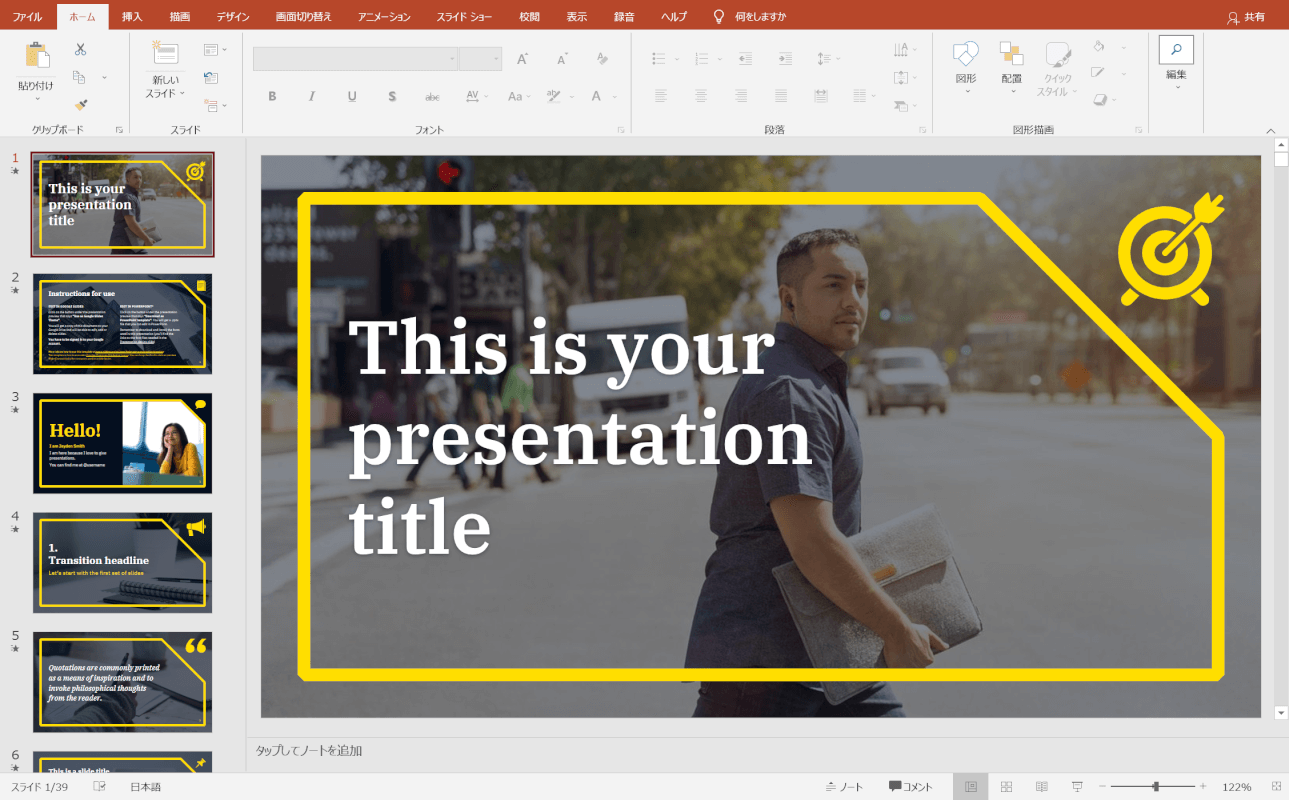Open the Shapes (図形) gallery icon
Screen dimensions: 1289x800
pos(965,55)
